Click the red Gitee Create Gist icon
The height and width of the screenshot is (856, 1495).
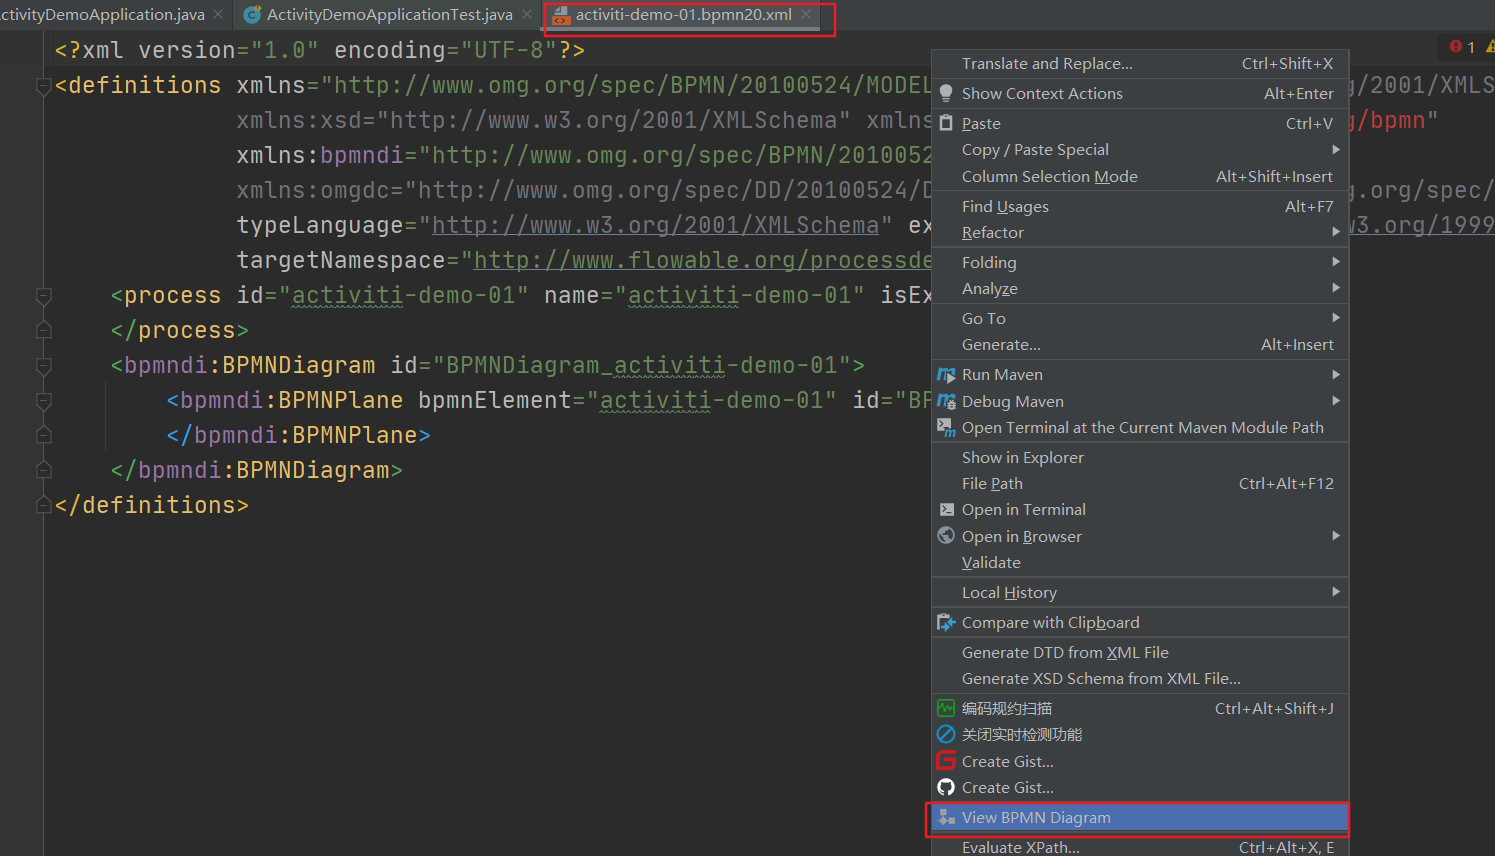coord(946,761)
